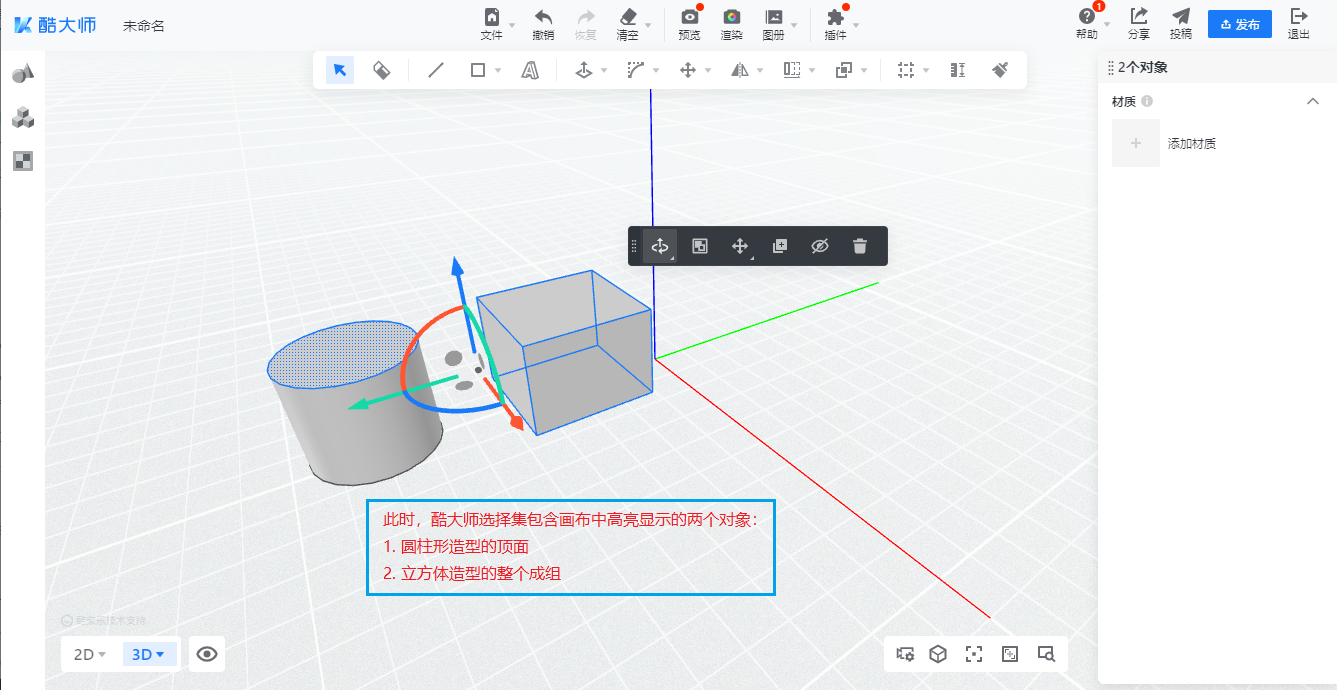Open the cubes model library sidebar icon

(23, 118)
